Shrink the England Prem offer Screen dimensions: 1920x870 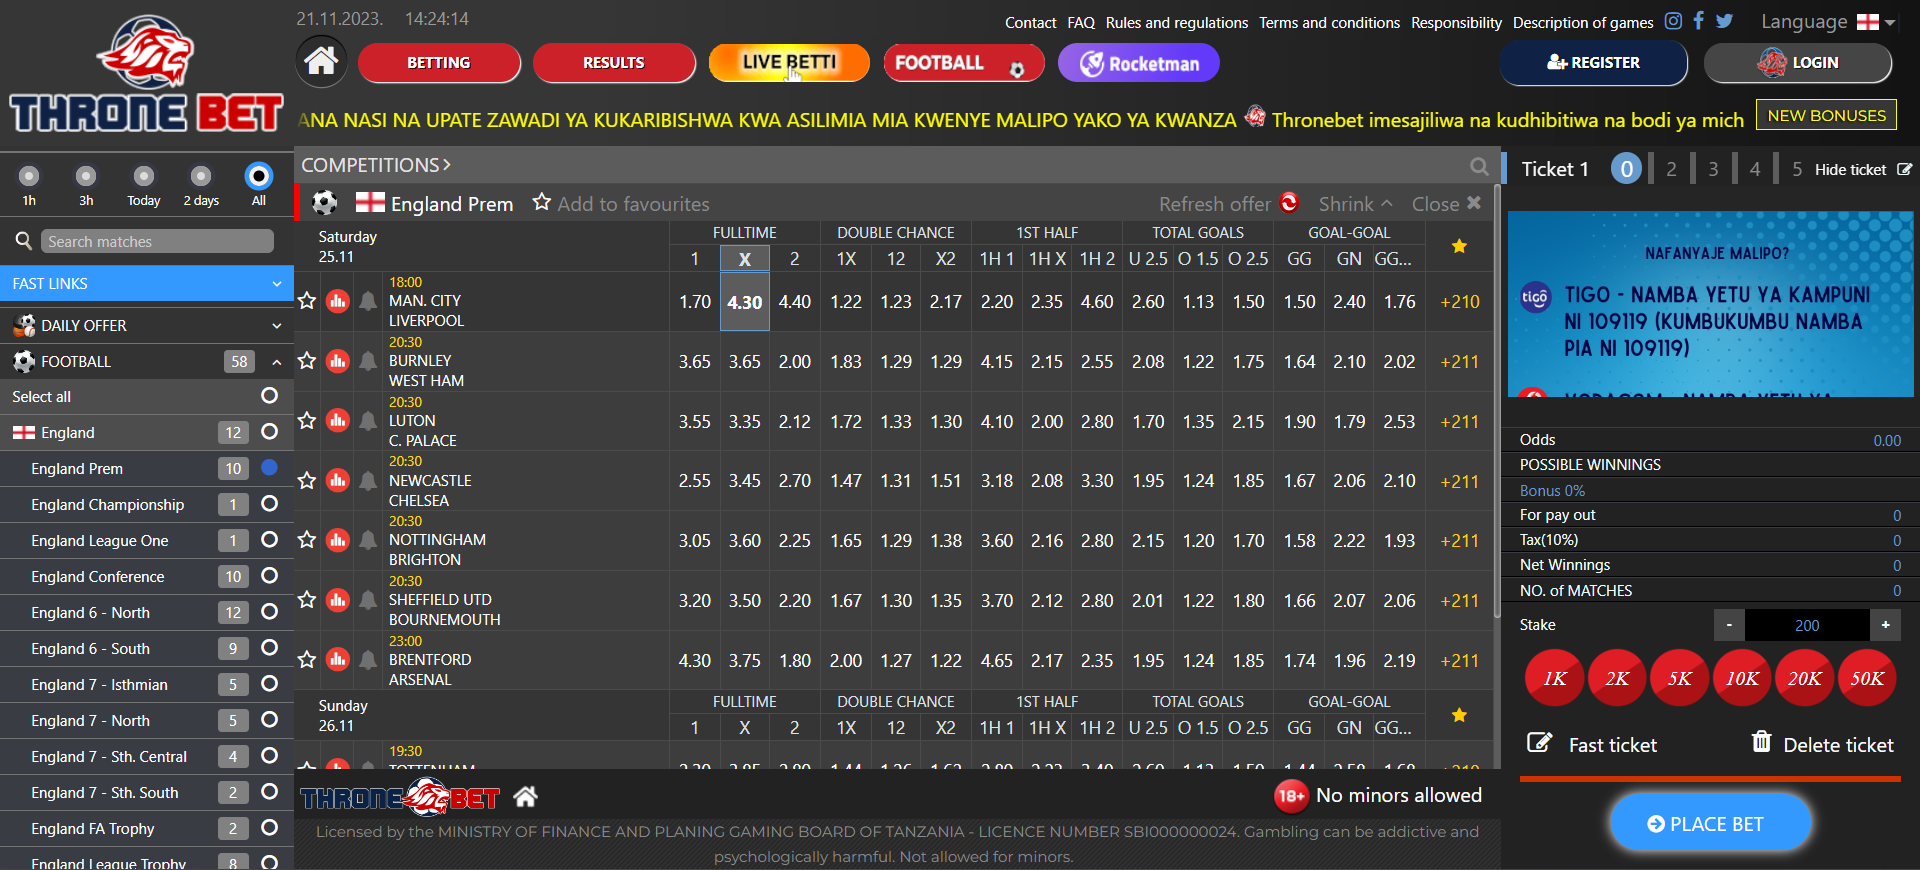coord(1355,204)
